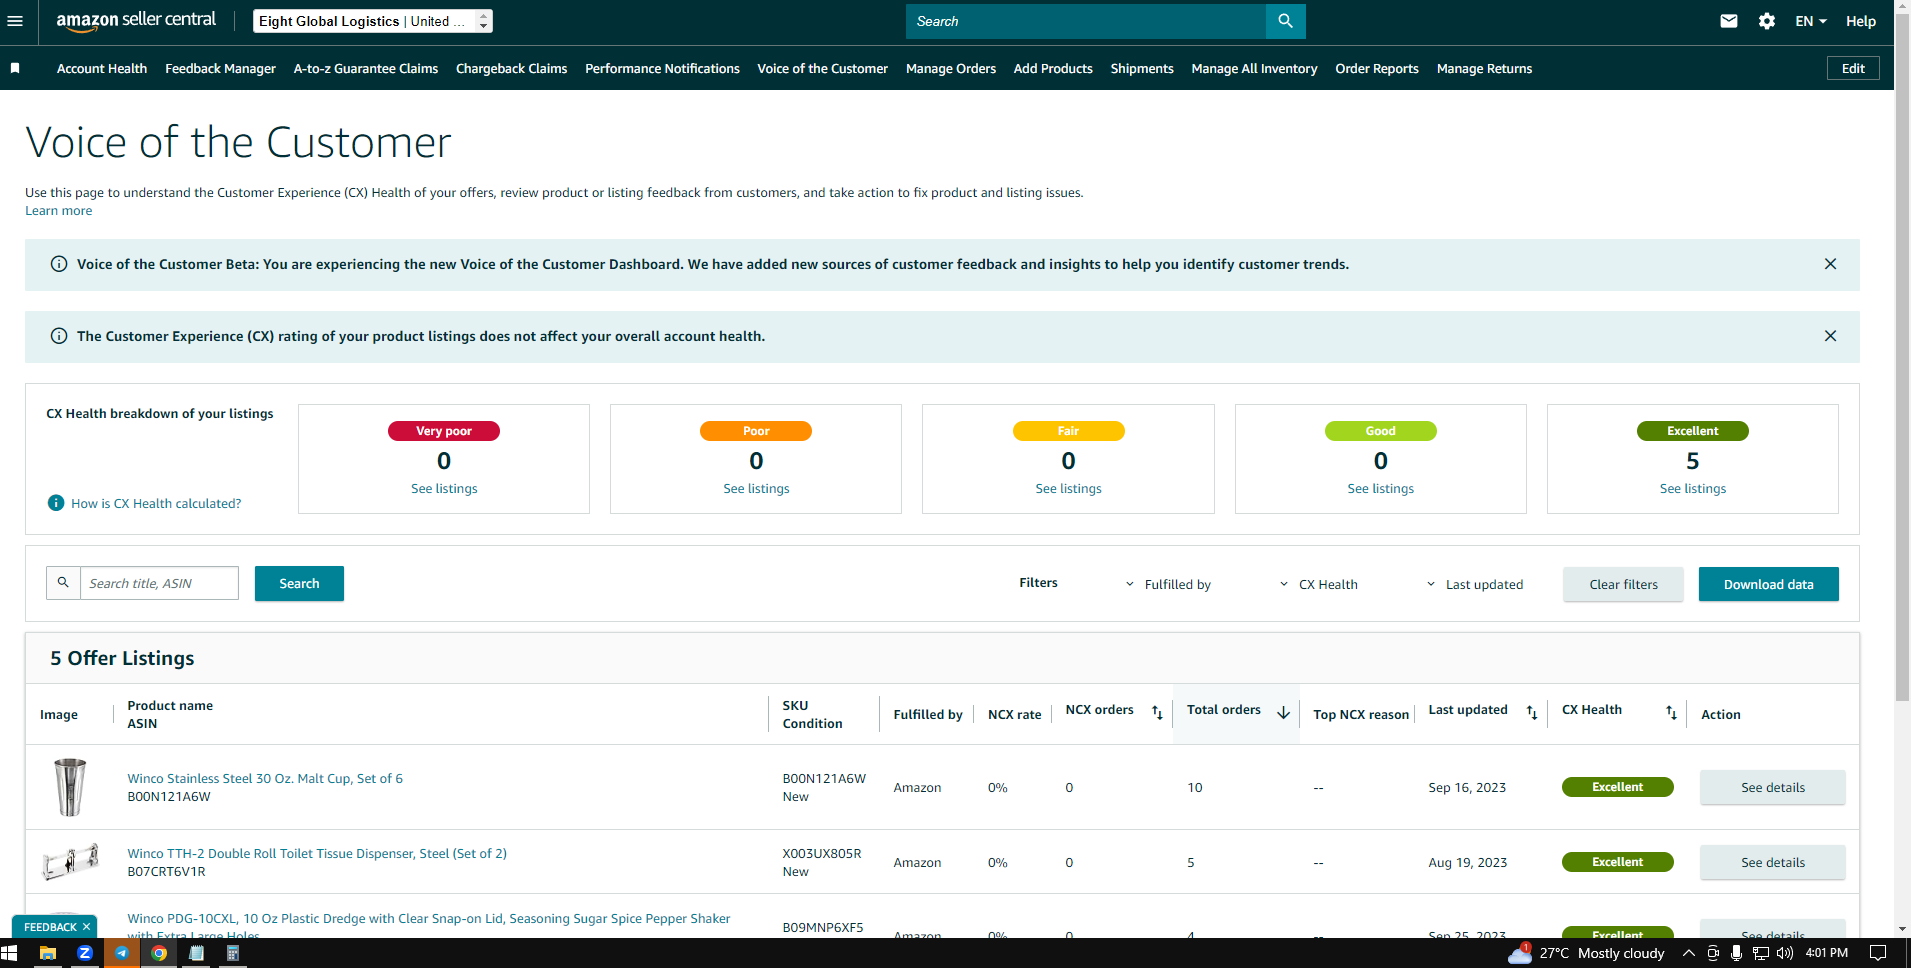This screenshot has height=968, width=1911.
Task: Click the magnifier icon in listing search box
Action: (x=63, y=583)
